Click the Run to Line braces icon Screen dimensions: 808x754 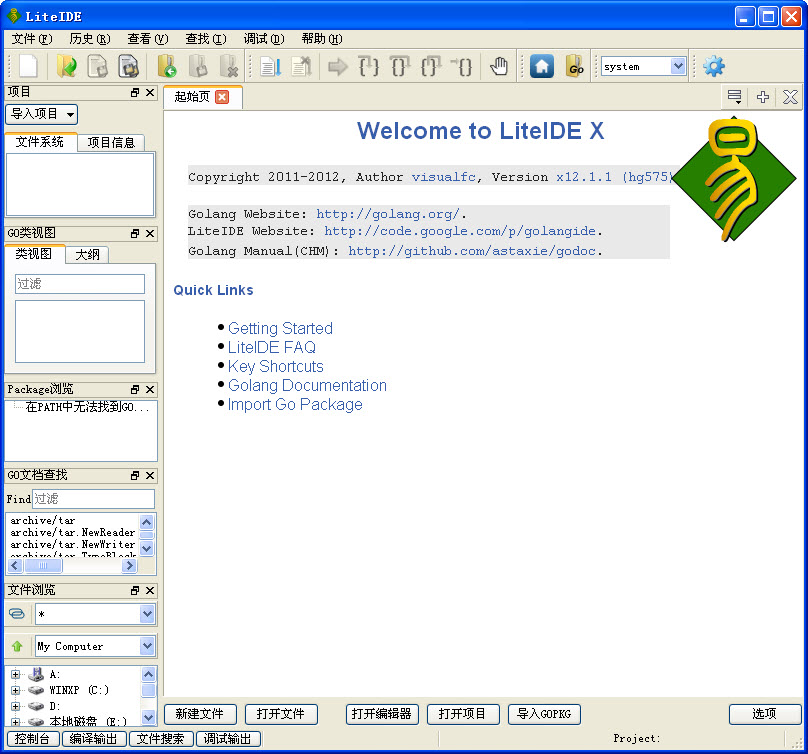click(x=462, y=66)
